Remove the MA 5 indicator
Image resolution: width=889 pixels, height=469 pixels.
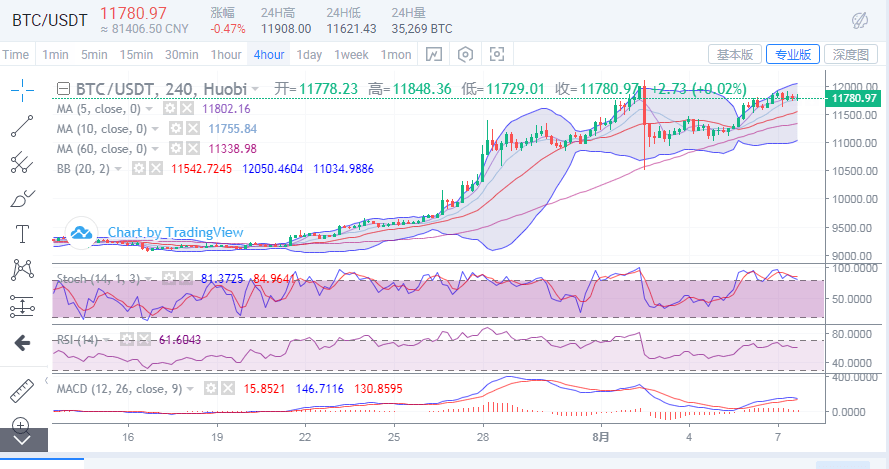(x=187, y=108)
